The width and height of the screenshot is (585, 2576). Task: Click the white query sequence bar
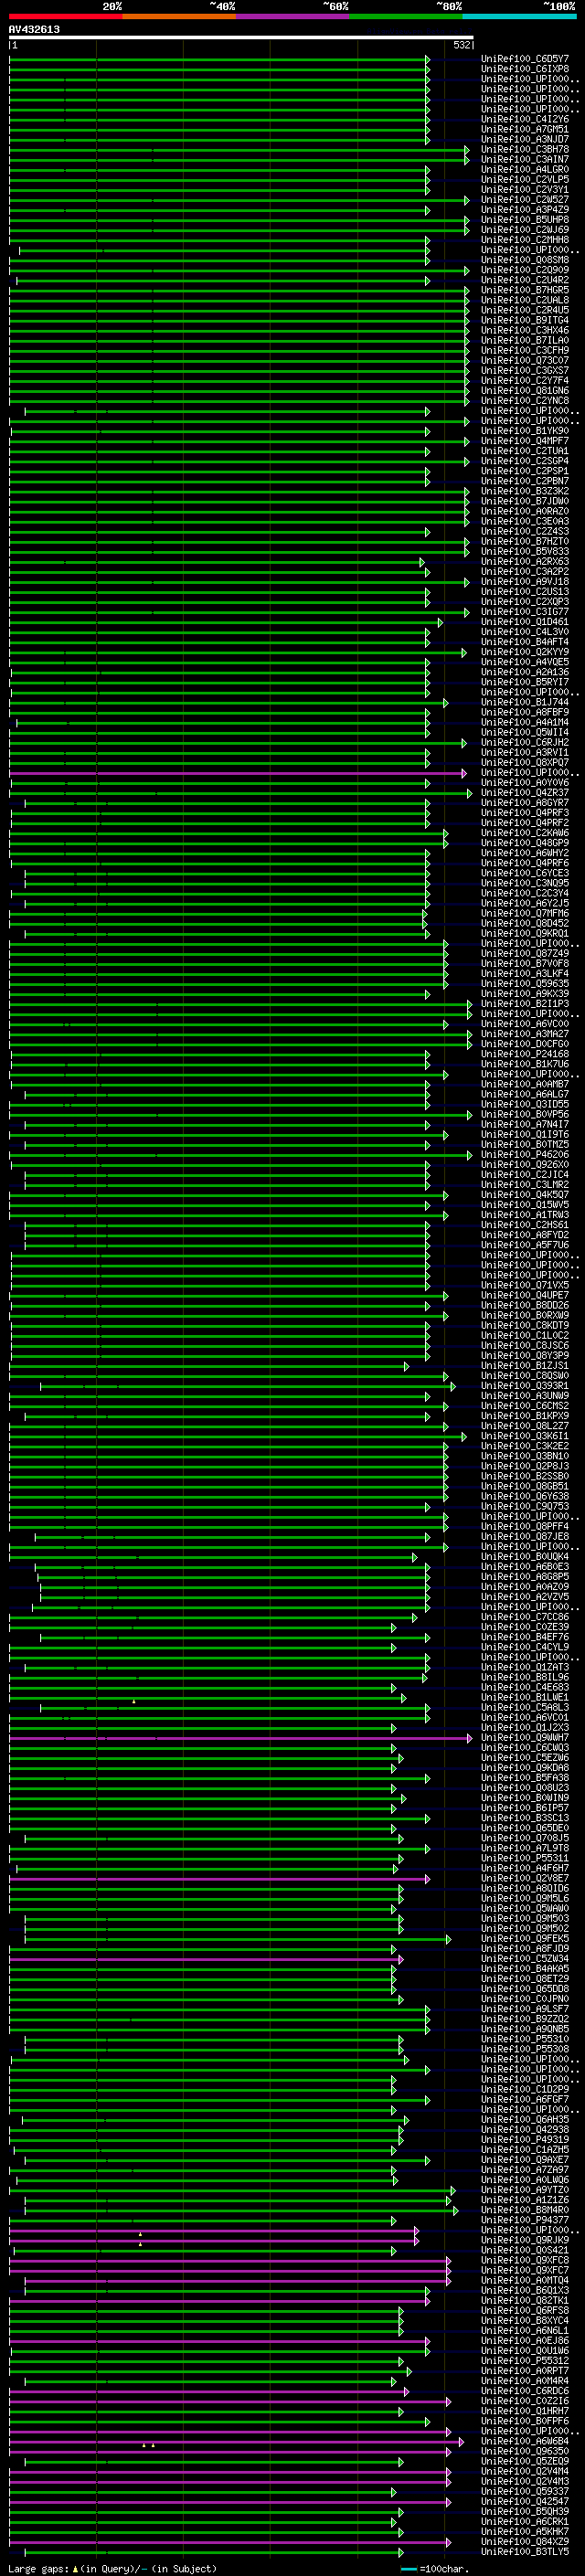pos(241,38)
